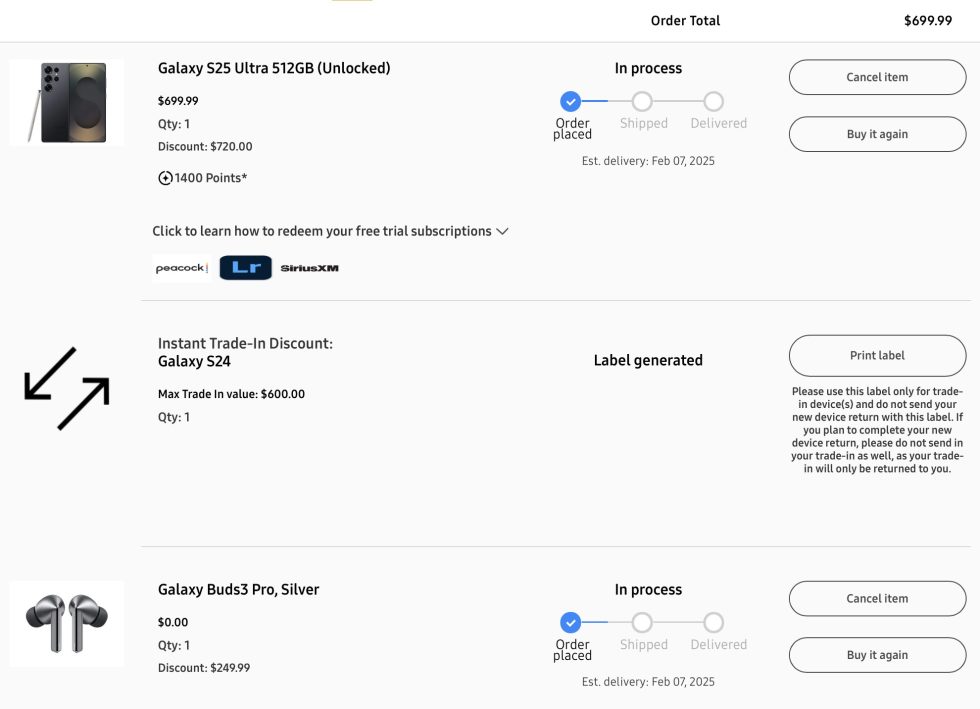The height and width of the screenshot is (709, 980).
Task: Click the Shipped status circle for Galaxy Buds3
Action: tap(643, 622)
